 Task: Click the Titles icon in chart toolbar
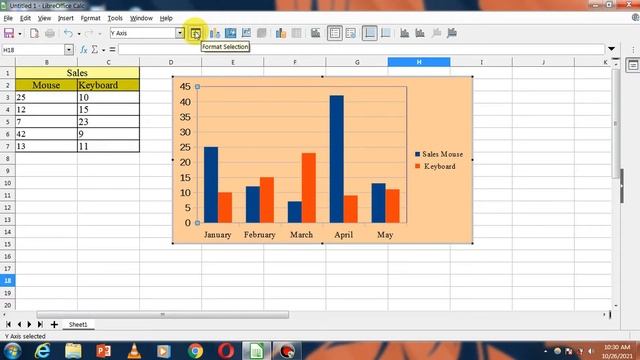[316, 33]
